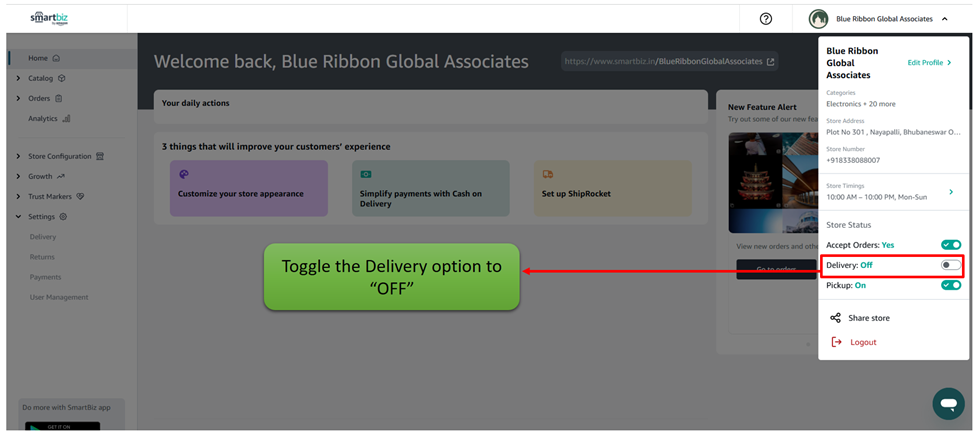Open Payments under Settings
Image resolution: width=975 pixels, height=431 pixels.
(x=45, y=277)
